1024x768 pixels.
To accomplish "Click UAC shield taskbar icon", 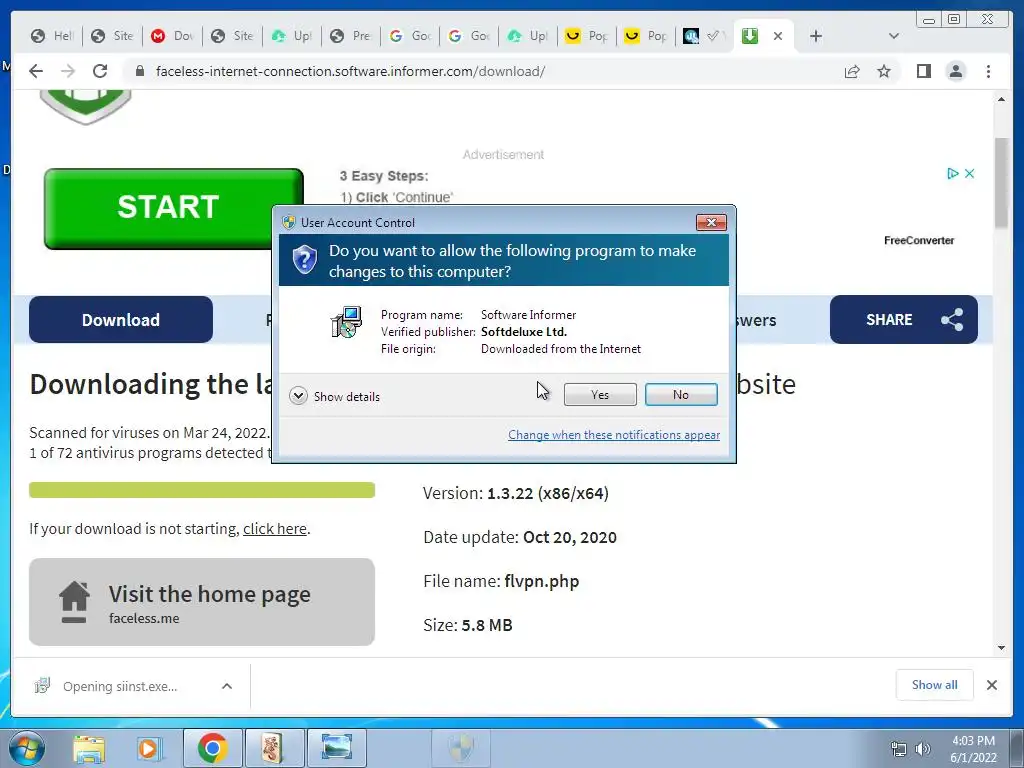I will click(462, 748).
